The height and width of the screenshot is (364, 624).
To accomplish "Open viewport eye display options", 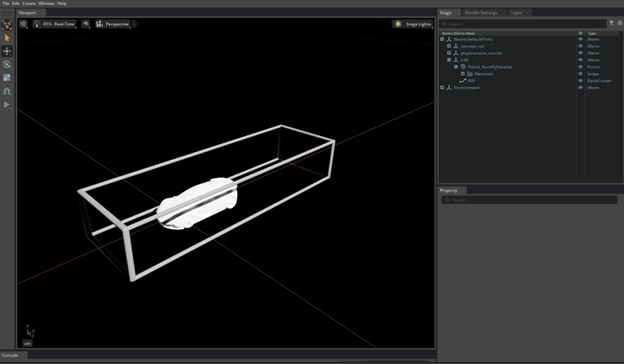I will pos(86,24).
